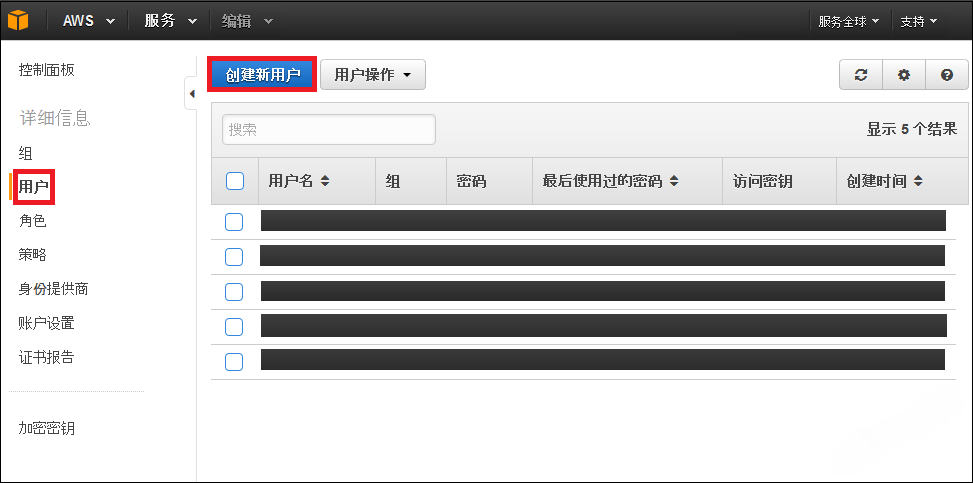
Task: Open the 用户操作 dropdown button
Action: click(373, 74)
